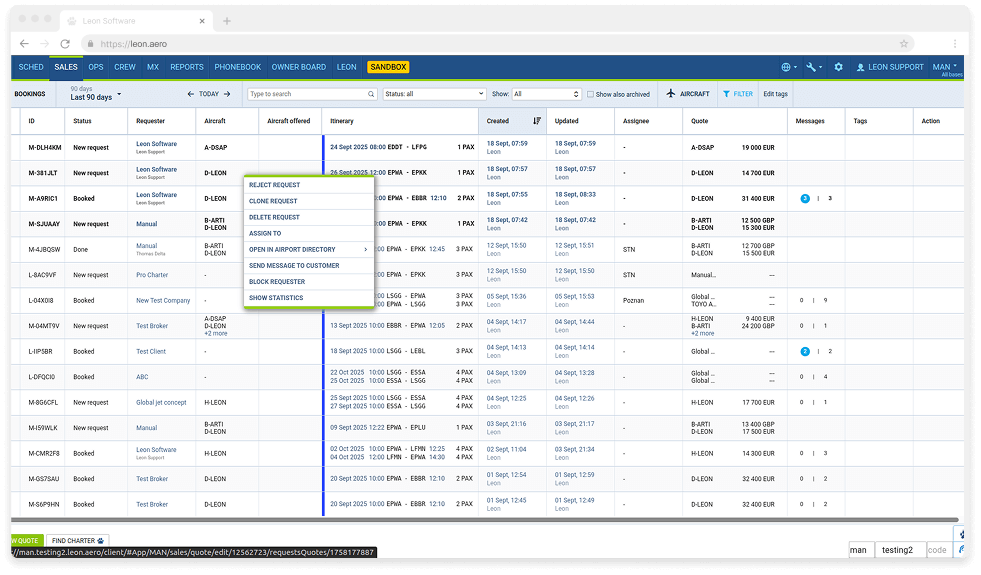Image resolution: width=981 pixels, height=575 pixels.
Task: Expand the MAN base selector
Action: (x=945, y=67)
